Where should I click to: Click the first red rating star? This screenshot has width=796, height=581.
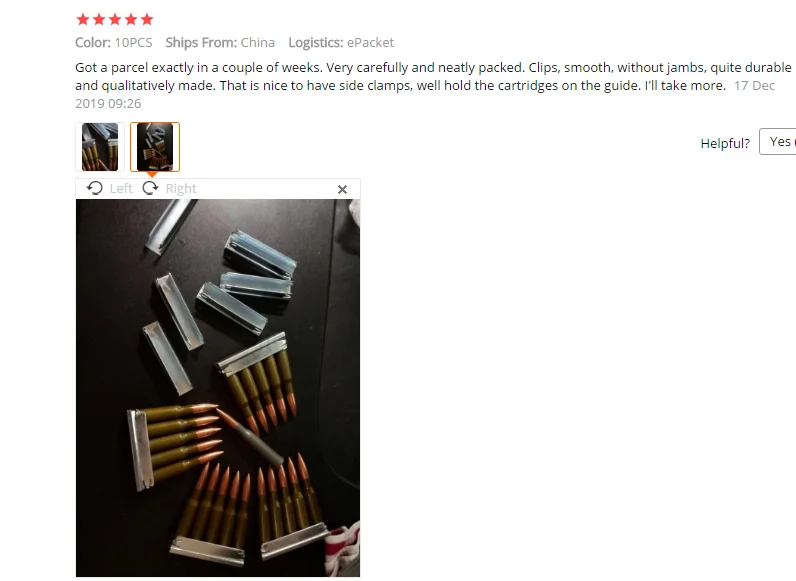pyautogui.click(x=83, y=19)
